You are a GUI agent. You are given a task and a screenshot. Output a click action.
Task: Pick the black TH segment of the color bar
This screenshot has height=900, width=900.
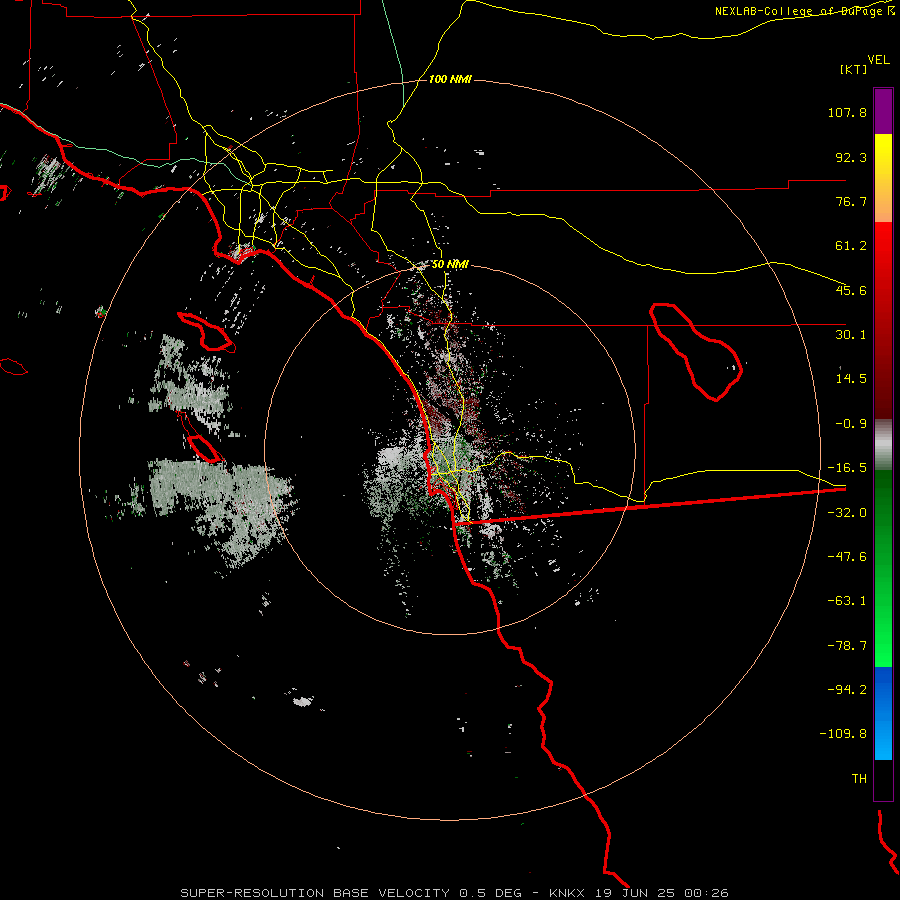tap(883, 779)
